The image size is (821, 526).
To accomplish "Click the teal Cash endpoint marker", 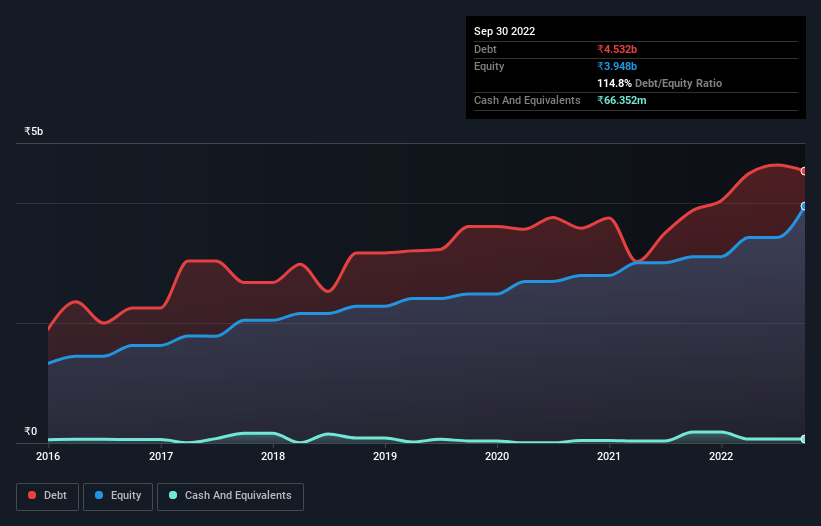I will pos(804,439).
